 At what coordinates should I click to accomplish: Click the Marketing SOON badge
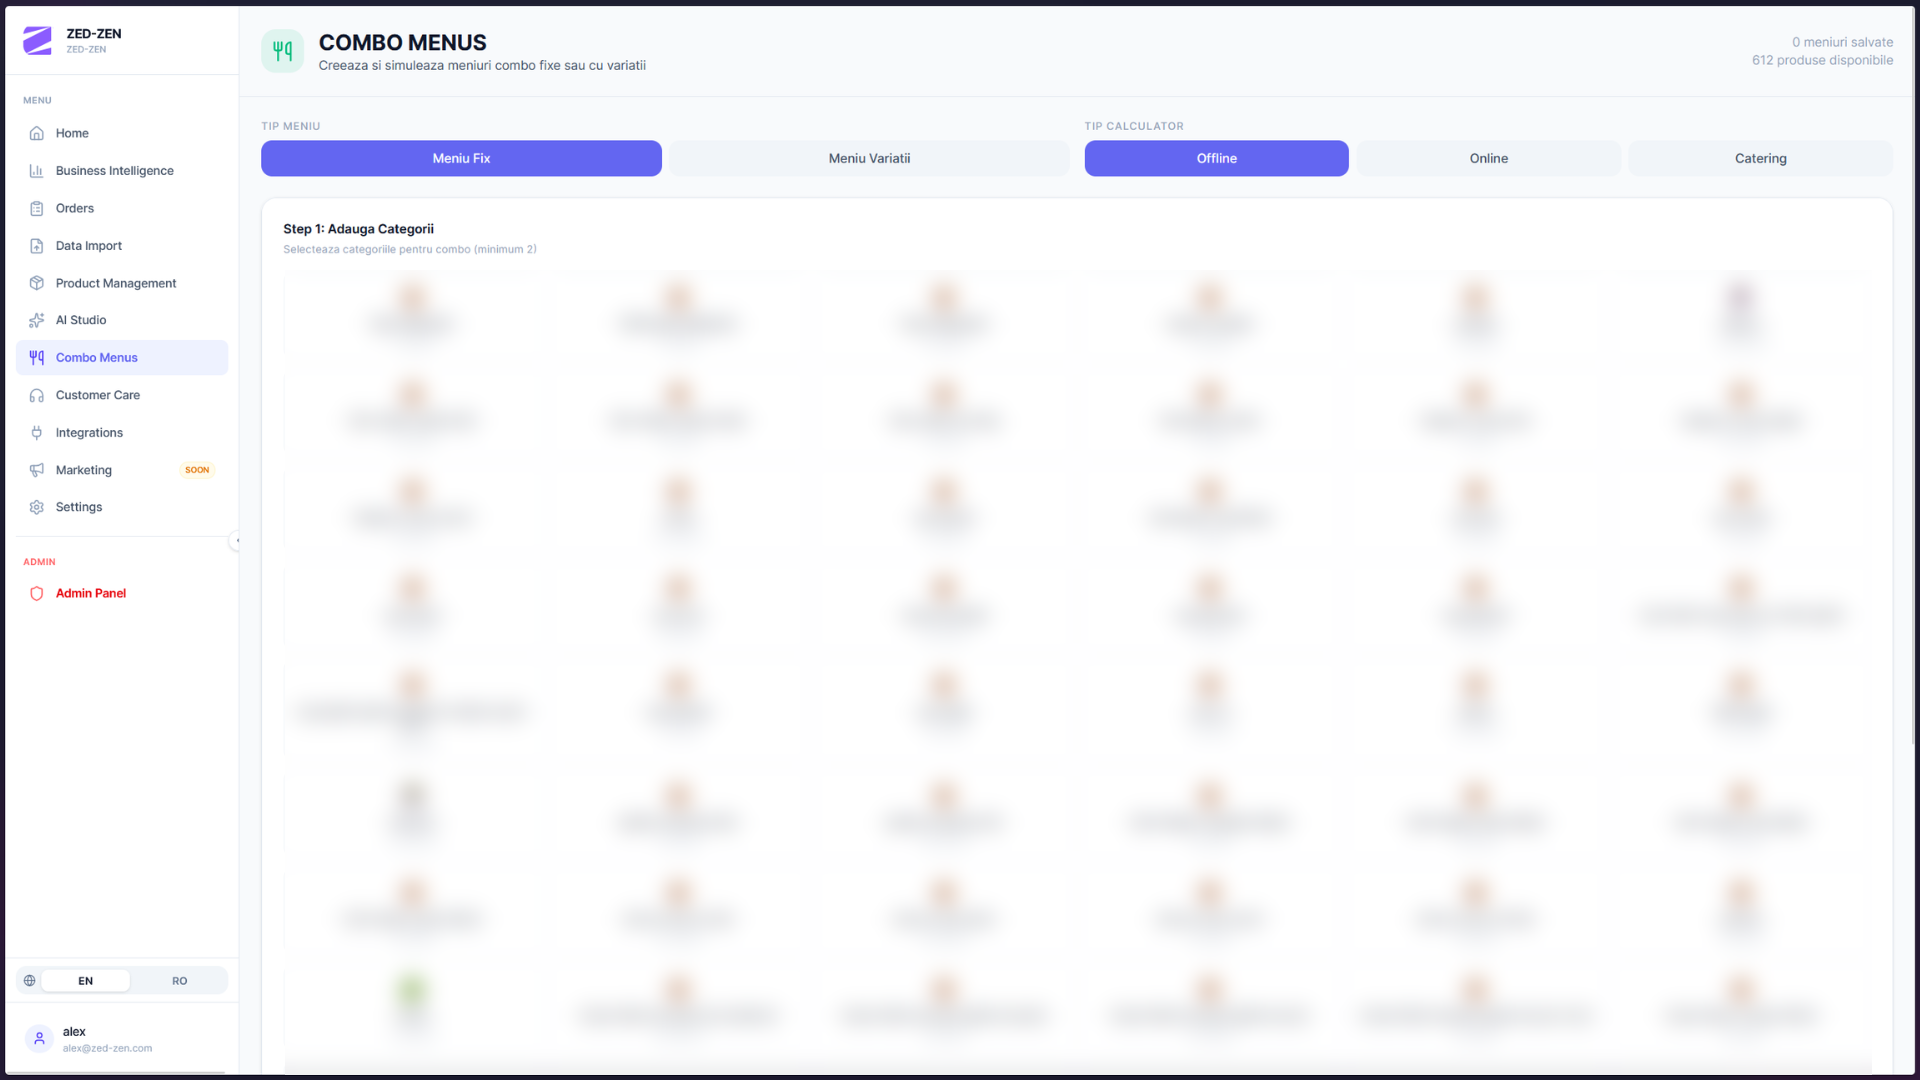pyautogui.click(x=197, y=470)
